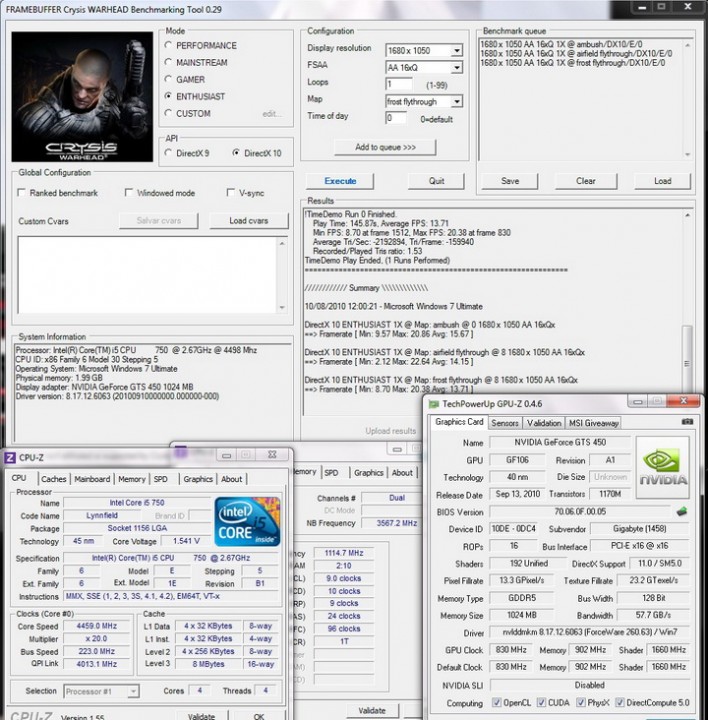Open the About tab in front CPU-Z
708x720 pixels.
click(231, 479)
